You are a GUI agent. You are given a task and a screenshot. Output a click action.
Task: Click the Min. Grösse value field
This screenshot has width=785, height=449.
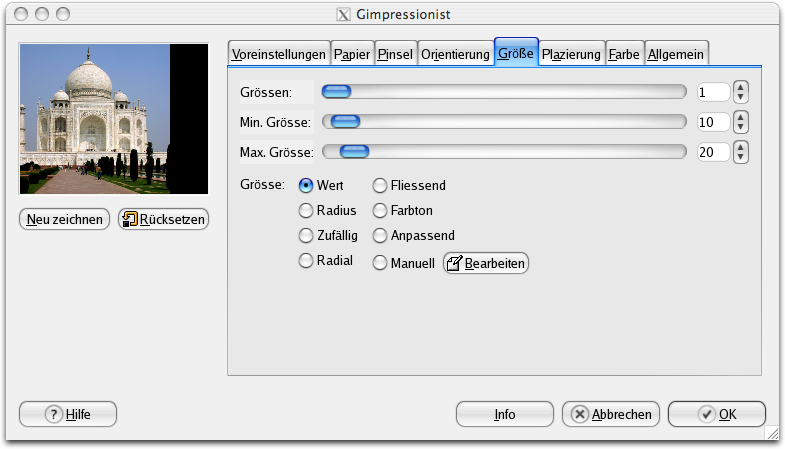click(713, 122)
